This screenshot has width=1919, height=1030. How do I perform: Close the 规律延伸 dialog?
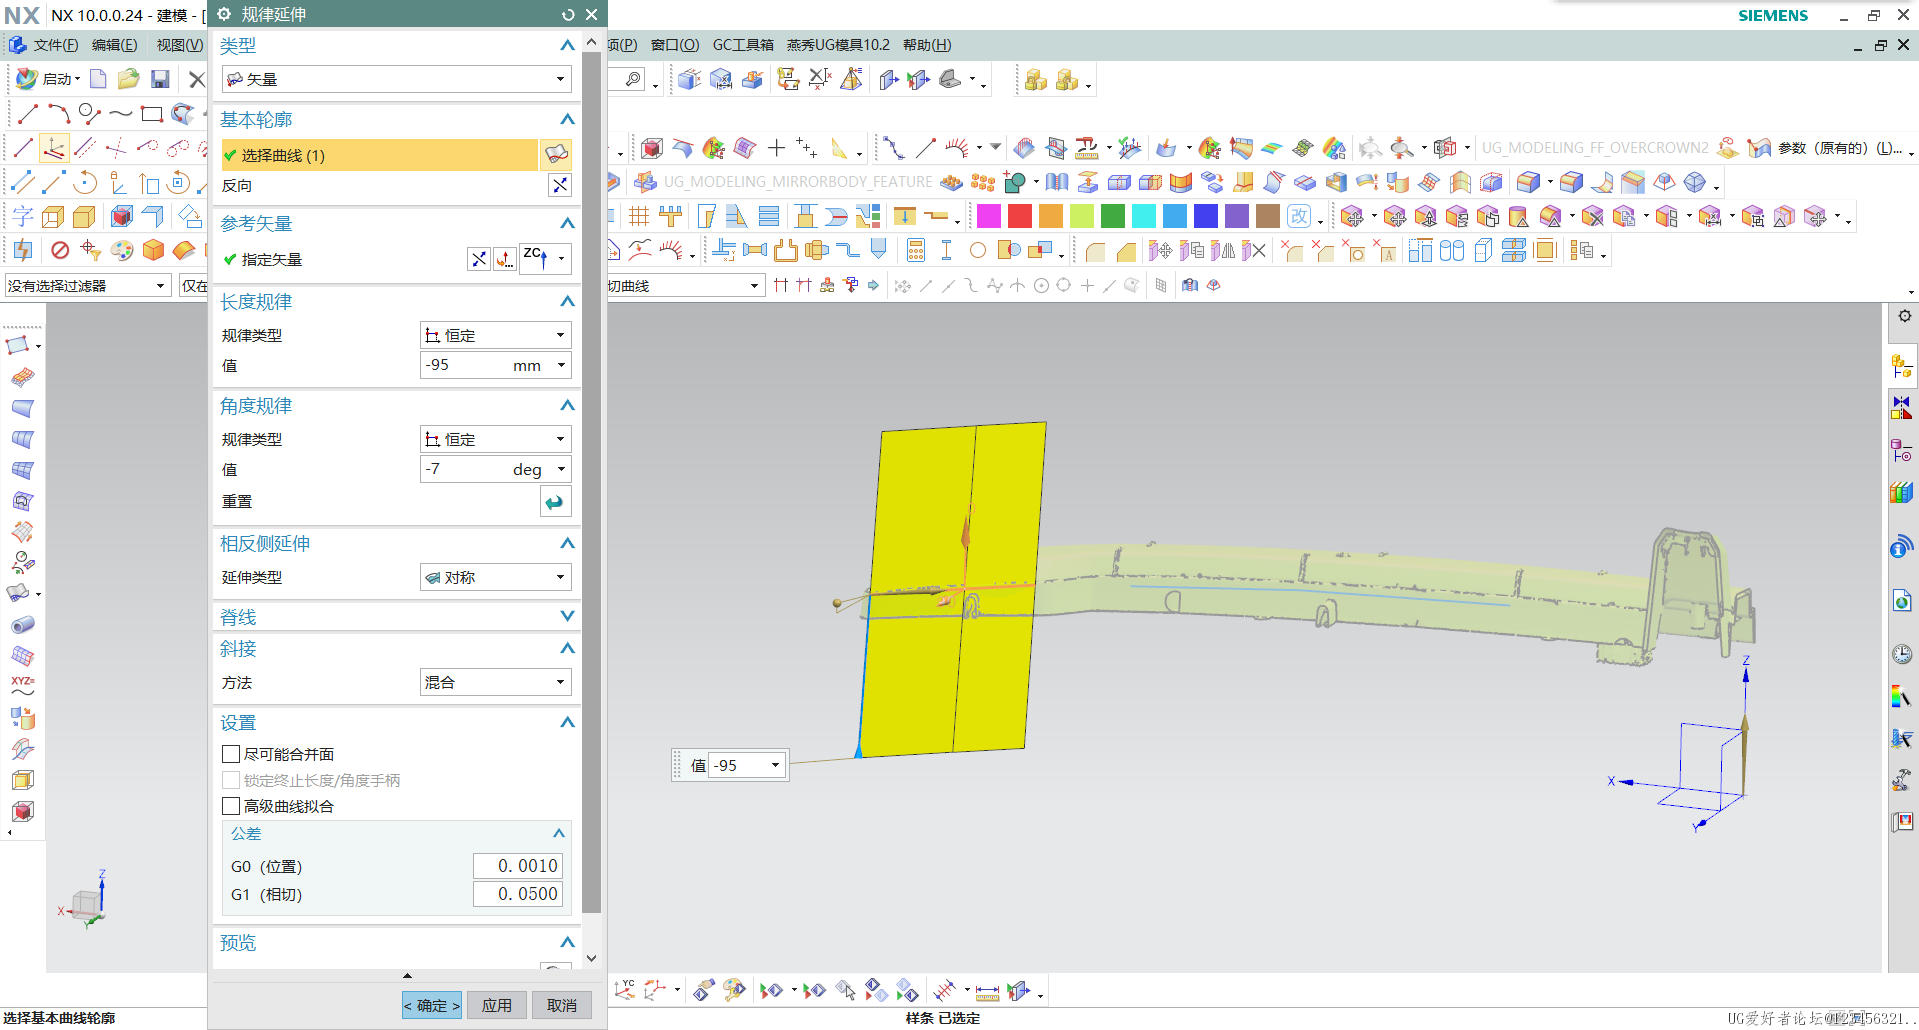tap(591, 14)
